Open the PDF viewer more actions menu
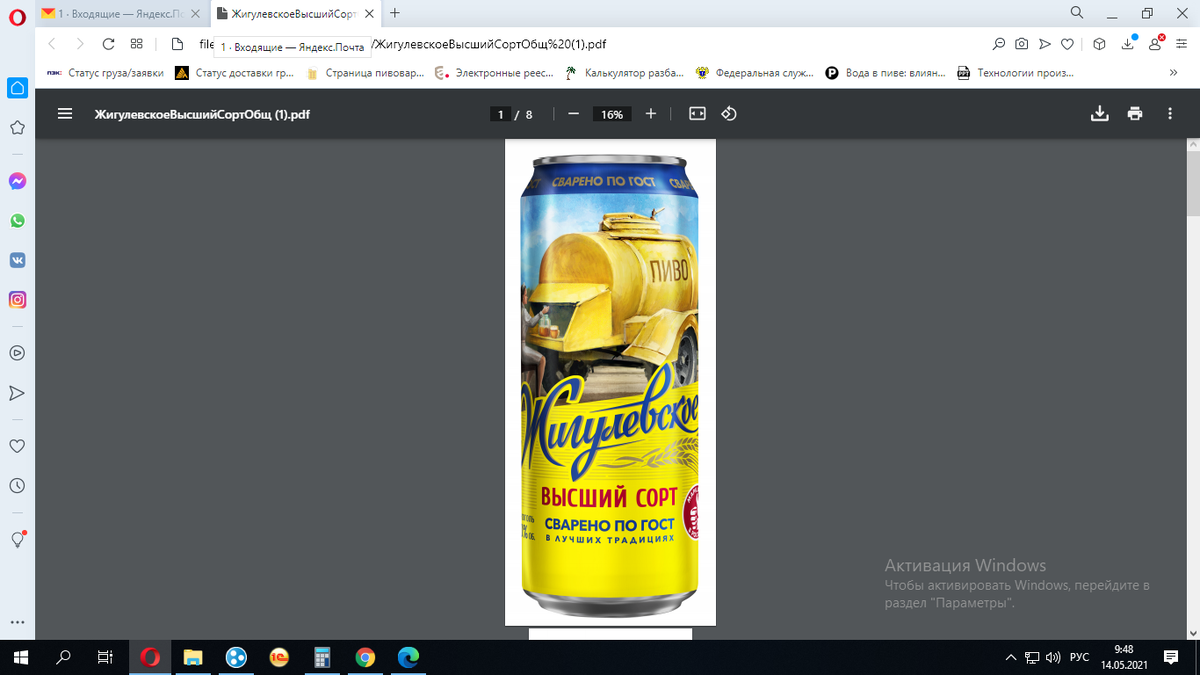The image size is (1200, 675). pos(1170,114)
